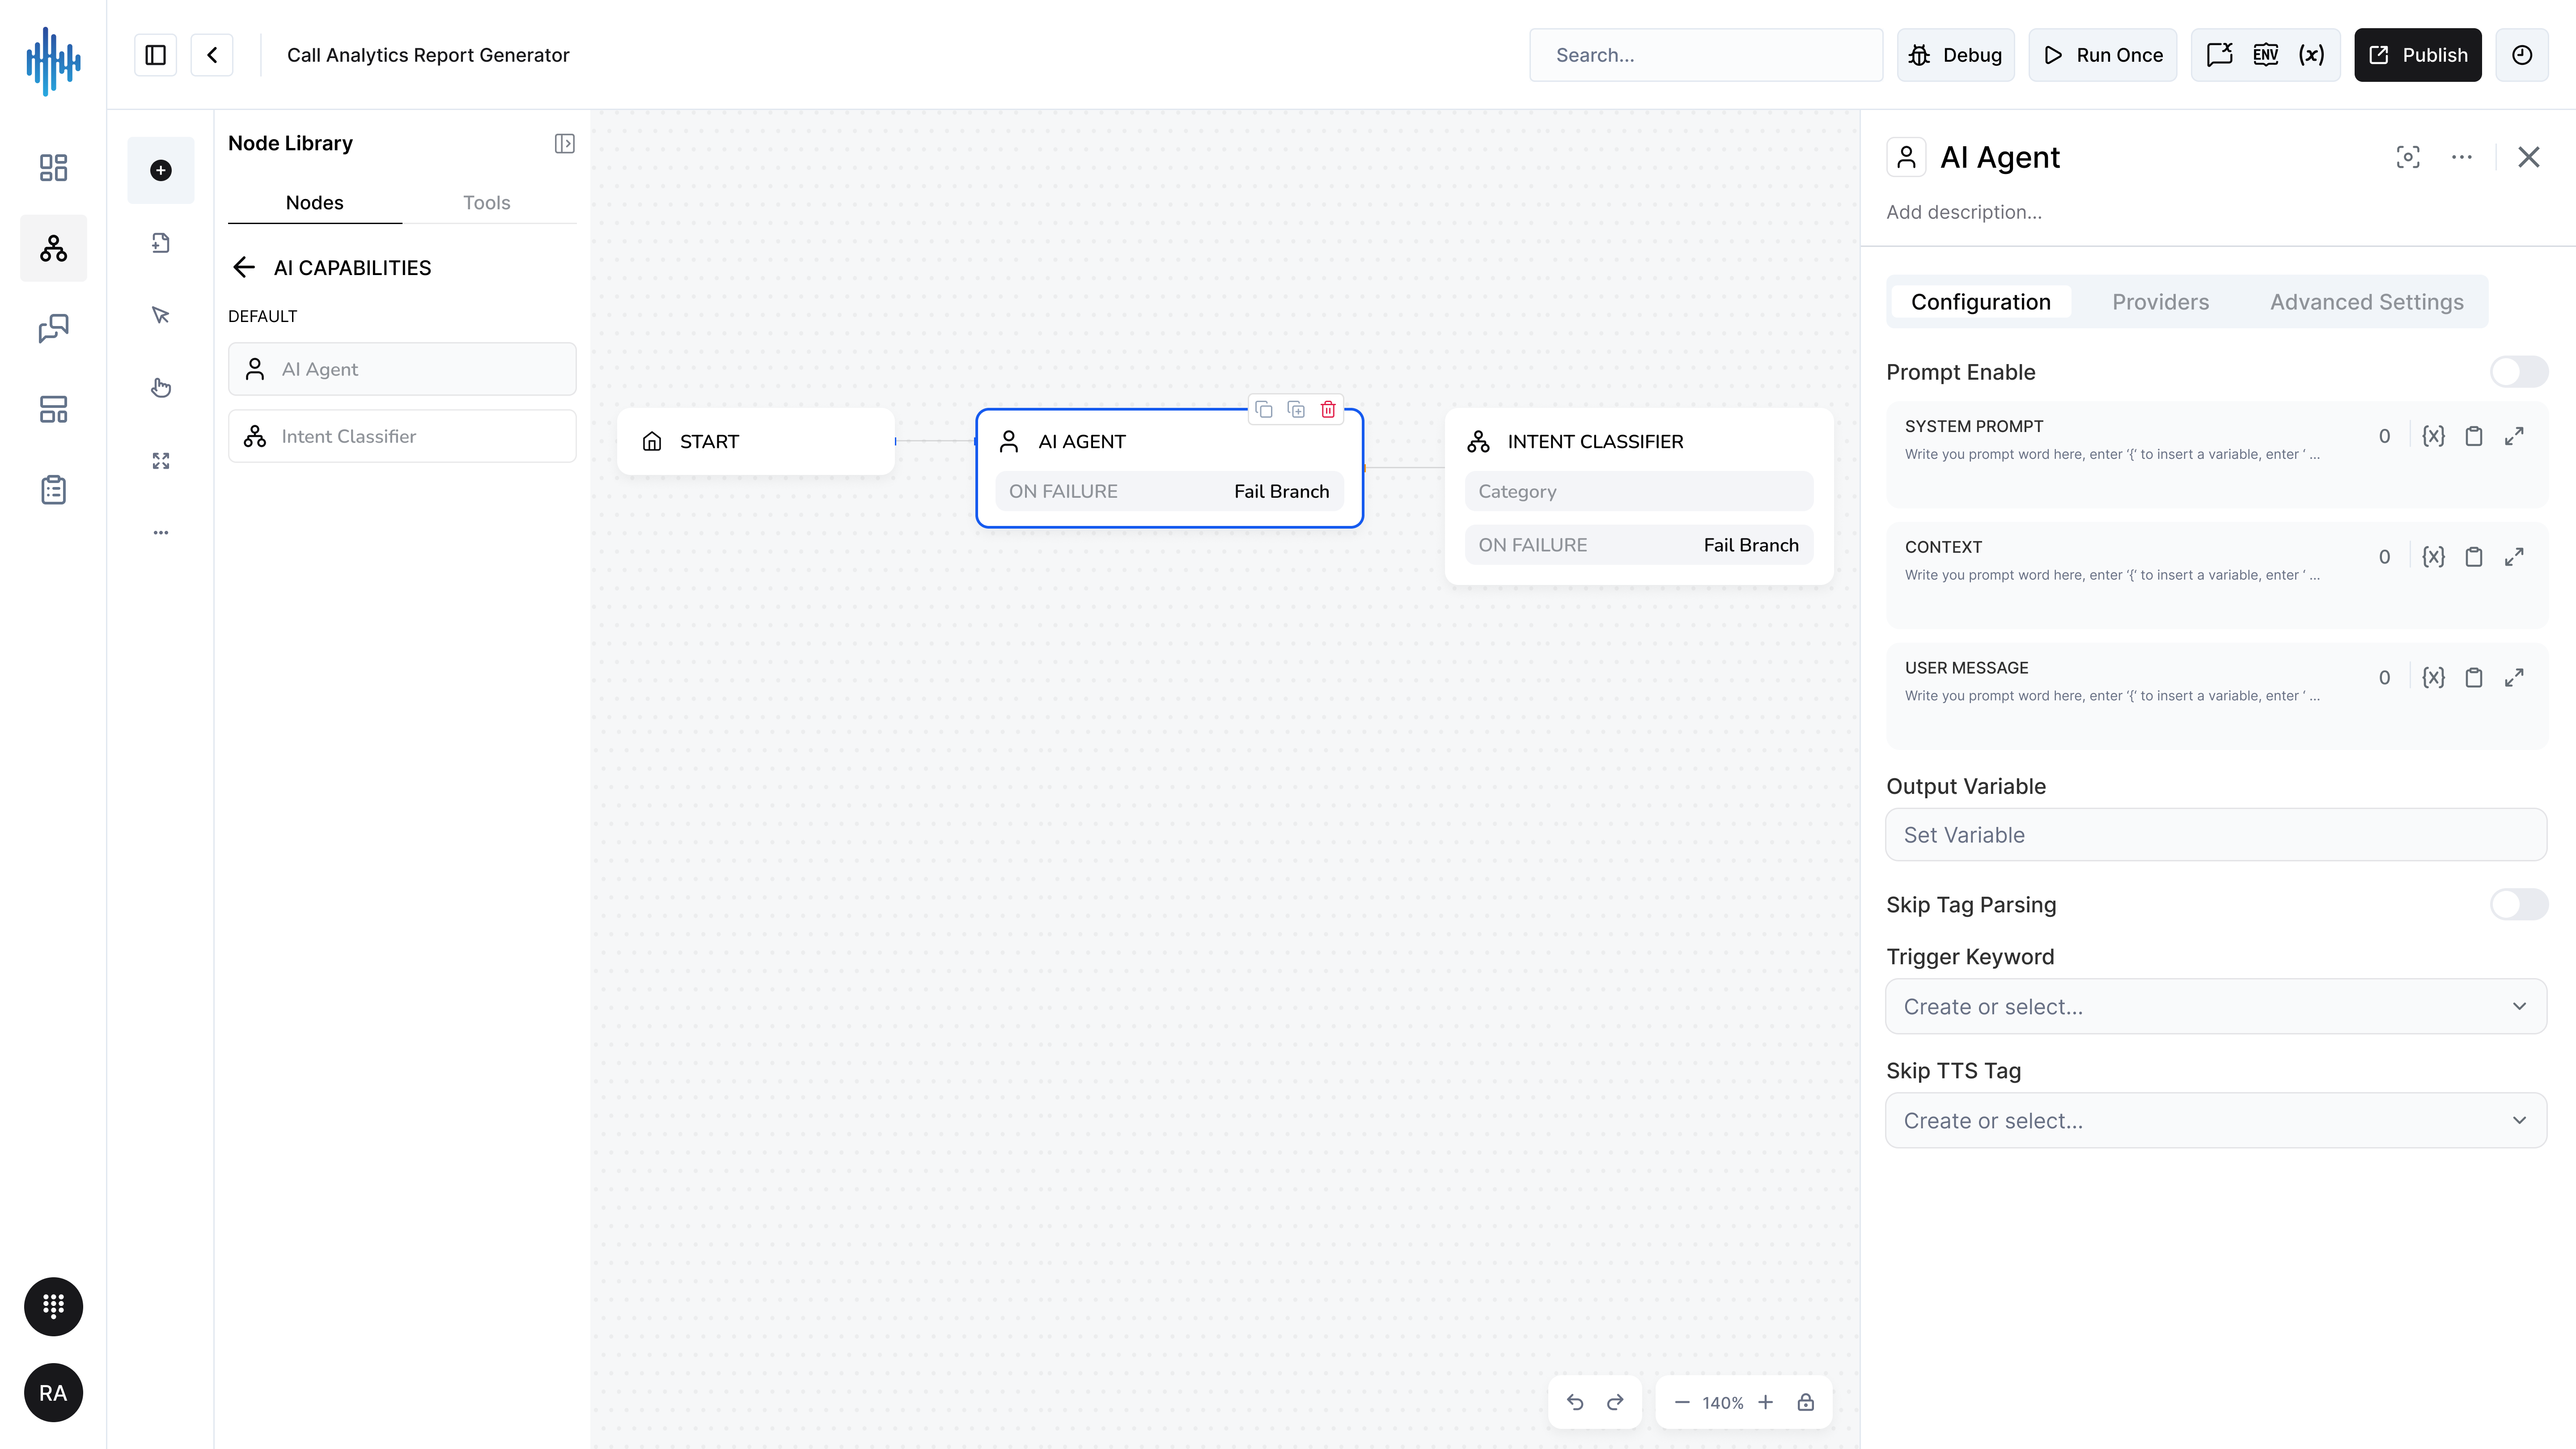Viewport: 2576px width, 1449px height.
Task: Select the Providers tab
Action: pos(2161,302)
